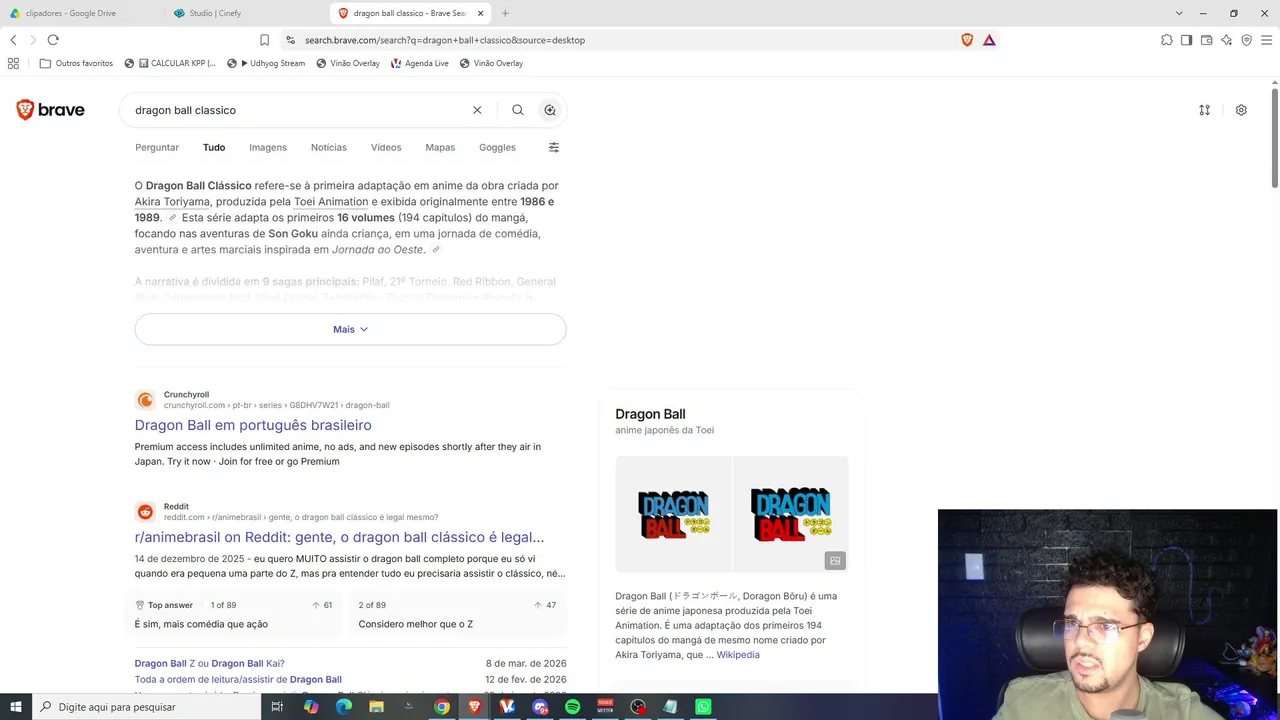Image resolution: width=1280 pixels, height=720 pixels.
Task: Open the Udhyog Stream bookmark
Action: coord(266,63)
